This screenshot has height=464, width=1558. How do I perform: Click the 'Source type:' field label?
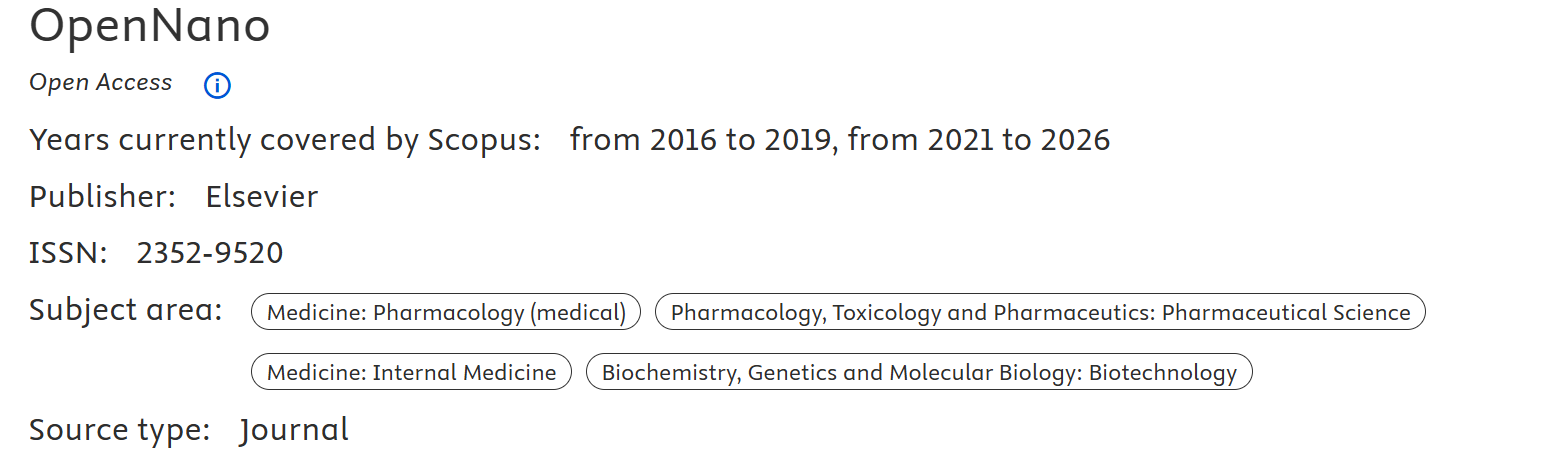coord(119,431)
